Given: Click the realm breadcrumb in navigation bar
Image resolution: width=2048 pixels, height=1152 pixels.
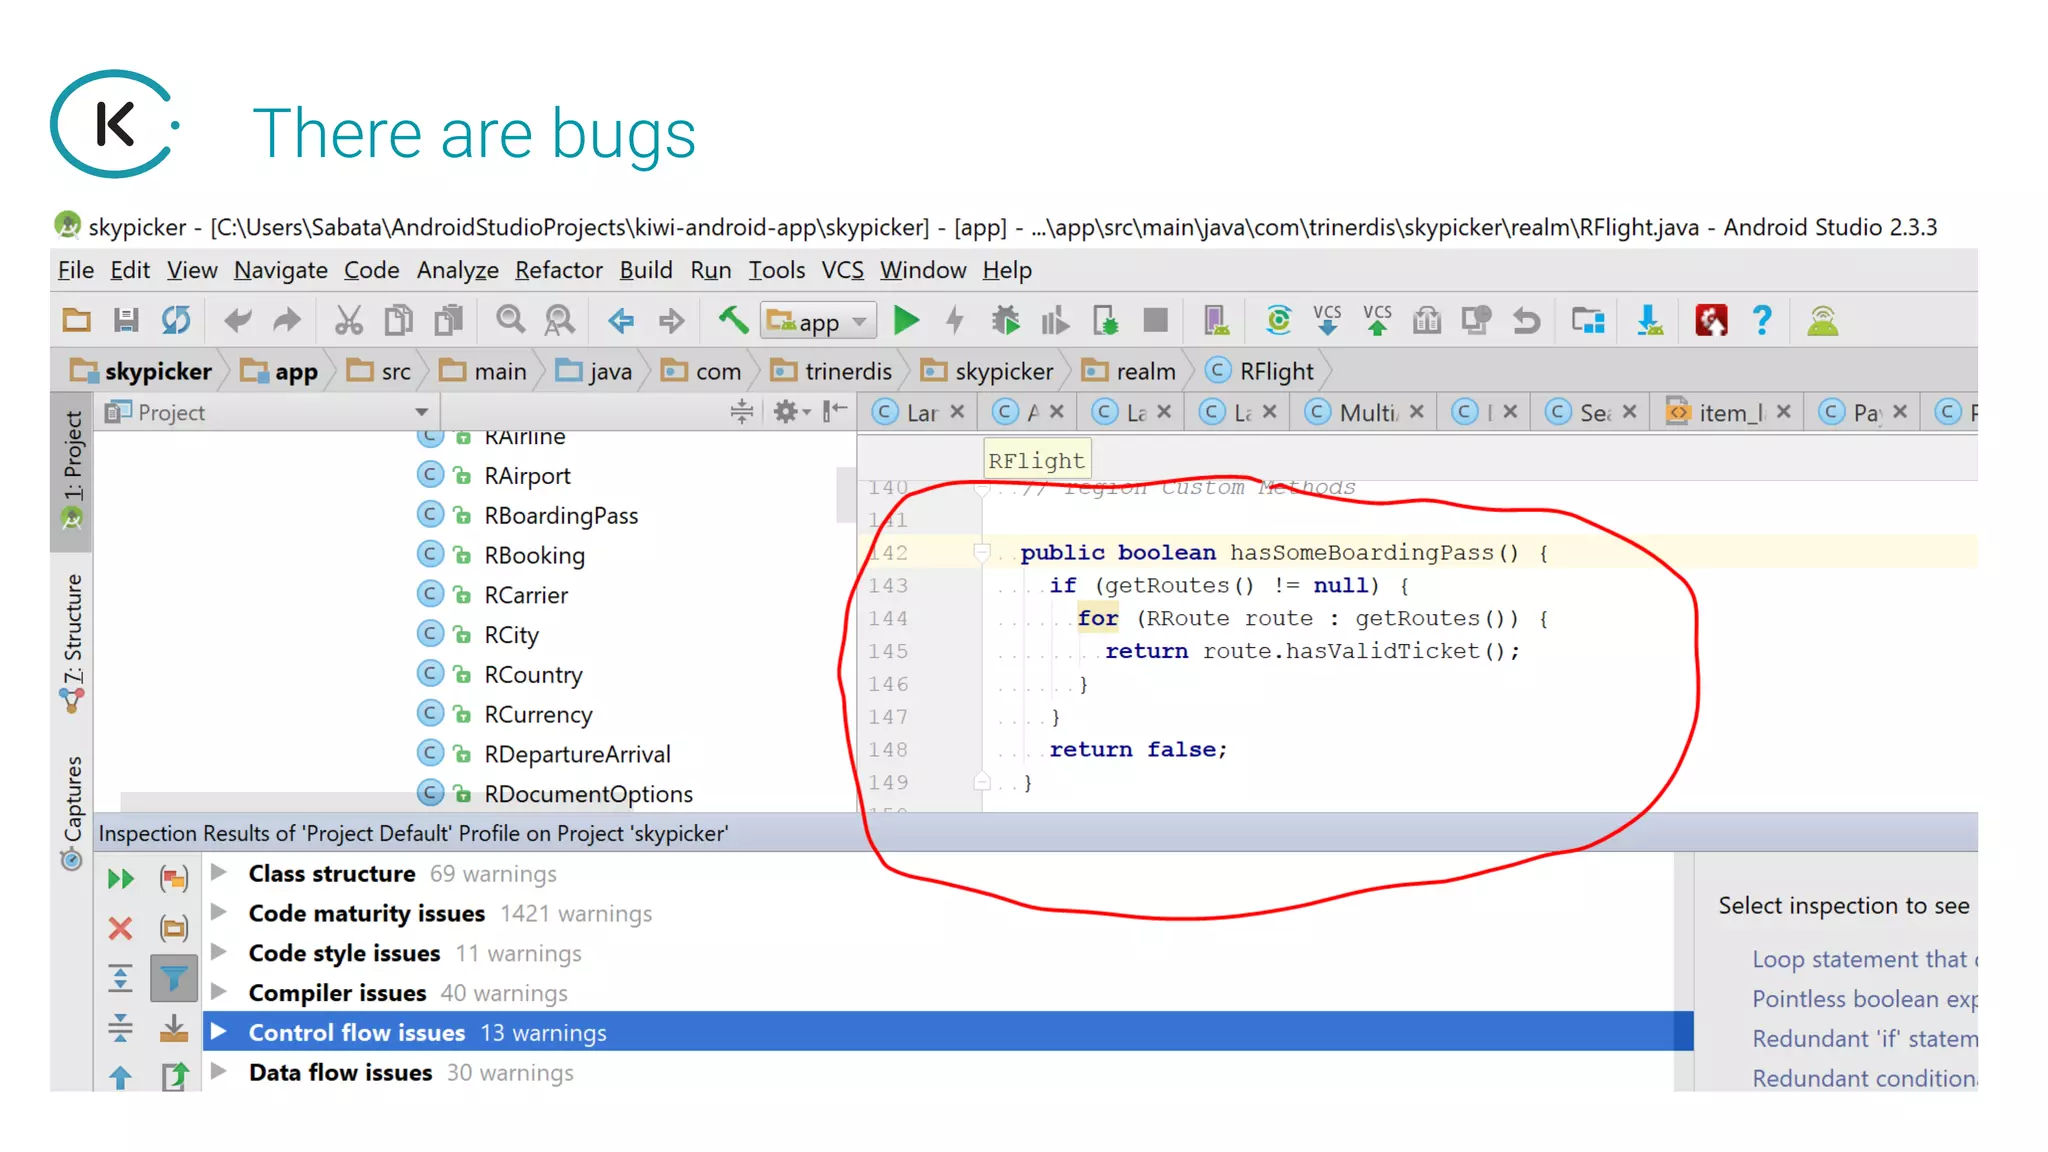Looking at the screenshot, I should (1145, 372).
